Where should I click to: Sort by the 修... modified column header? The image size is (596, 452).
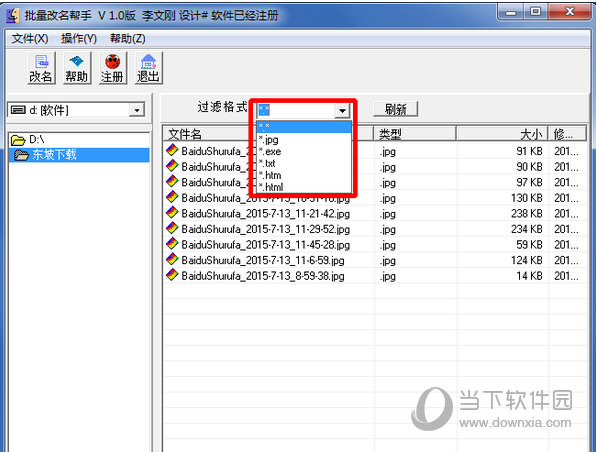click(x=567, y=134)
